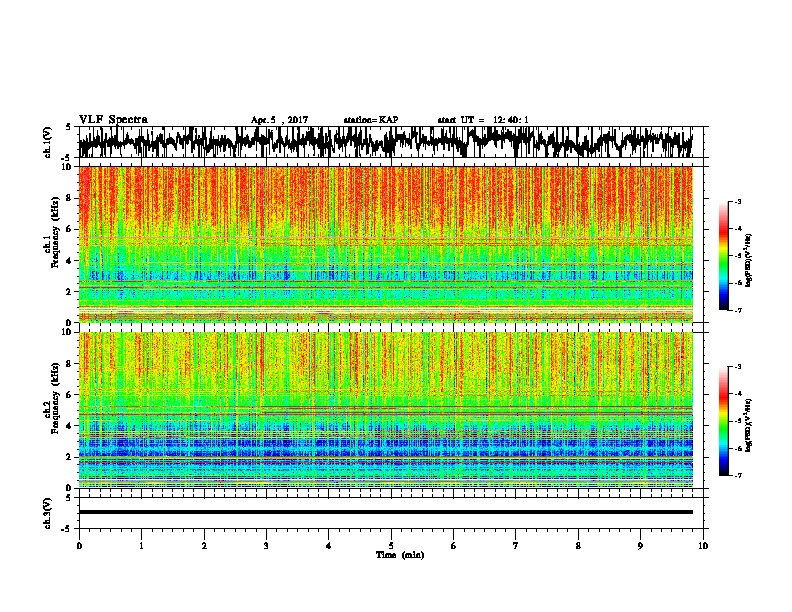Click the "-7" label on ch.1 colorbar
This screenshot has height=612, width=792.
pos(737,310)
